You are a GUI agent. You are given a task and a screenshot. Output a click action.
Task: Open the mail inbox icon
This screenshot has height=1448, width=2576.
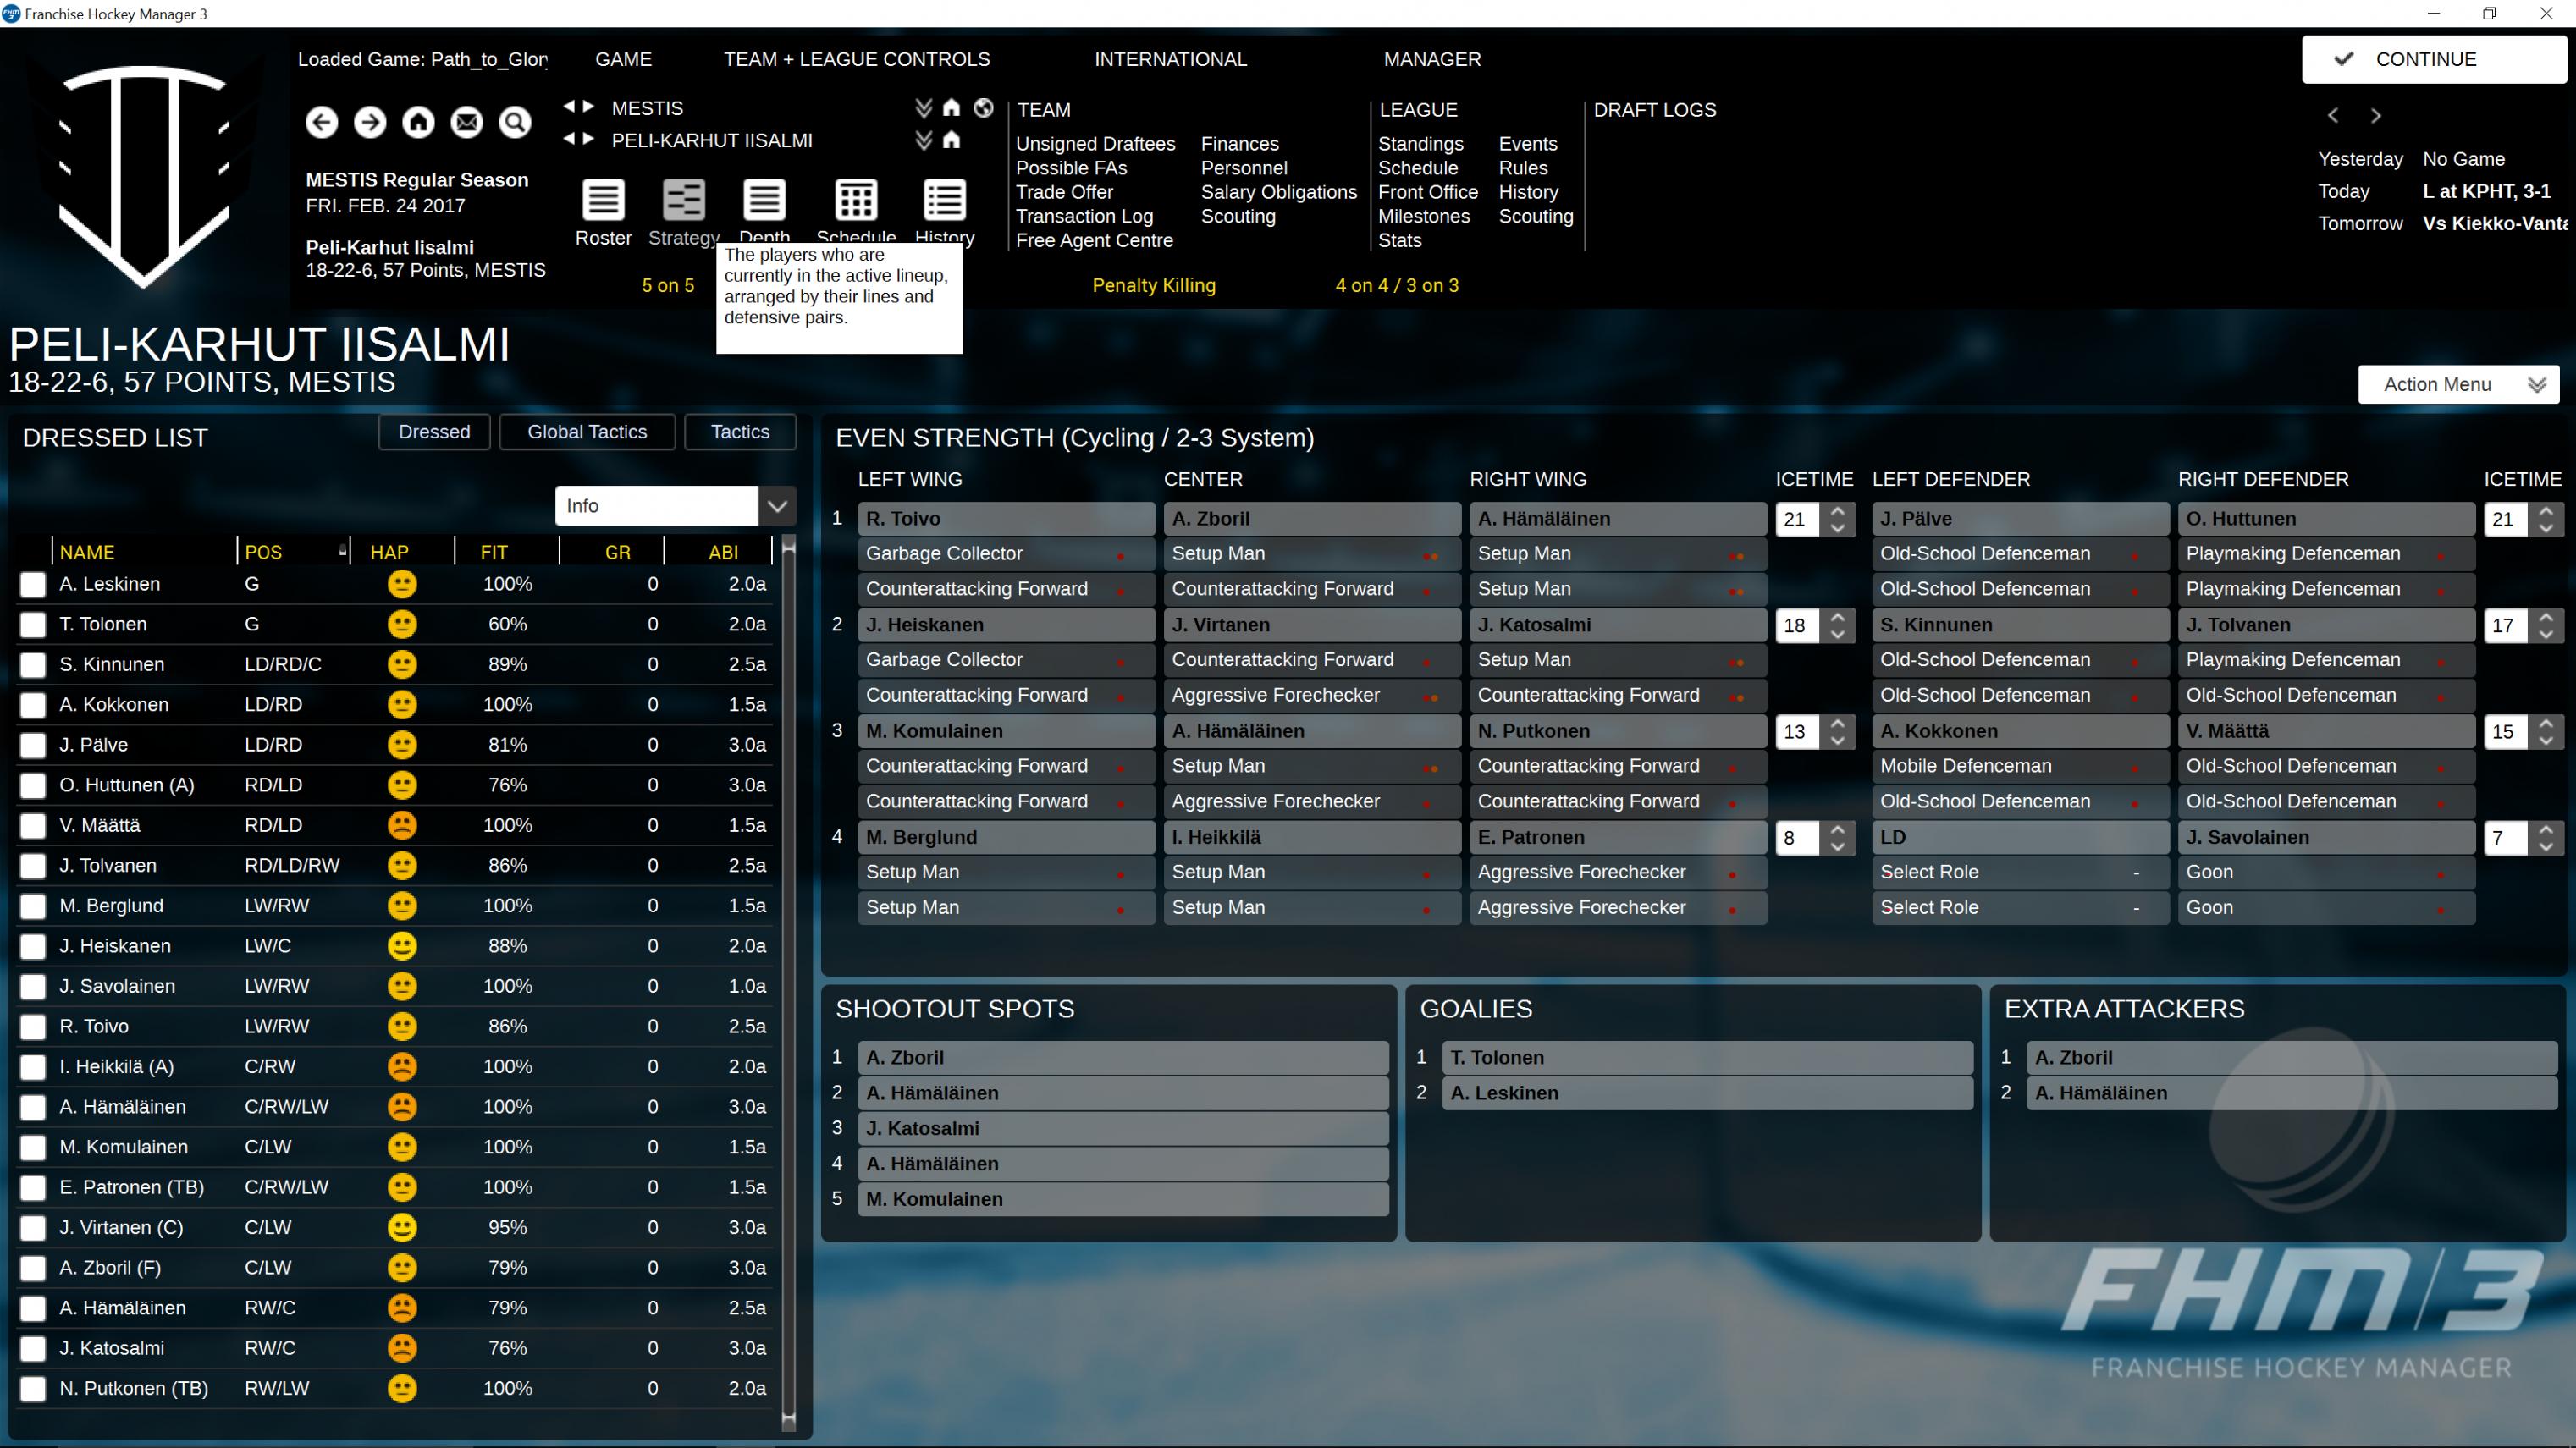click(x=466, y=122)
